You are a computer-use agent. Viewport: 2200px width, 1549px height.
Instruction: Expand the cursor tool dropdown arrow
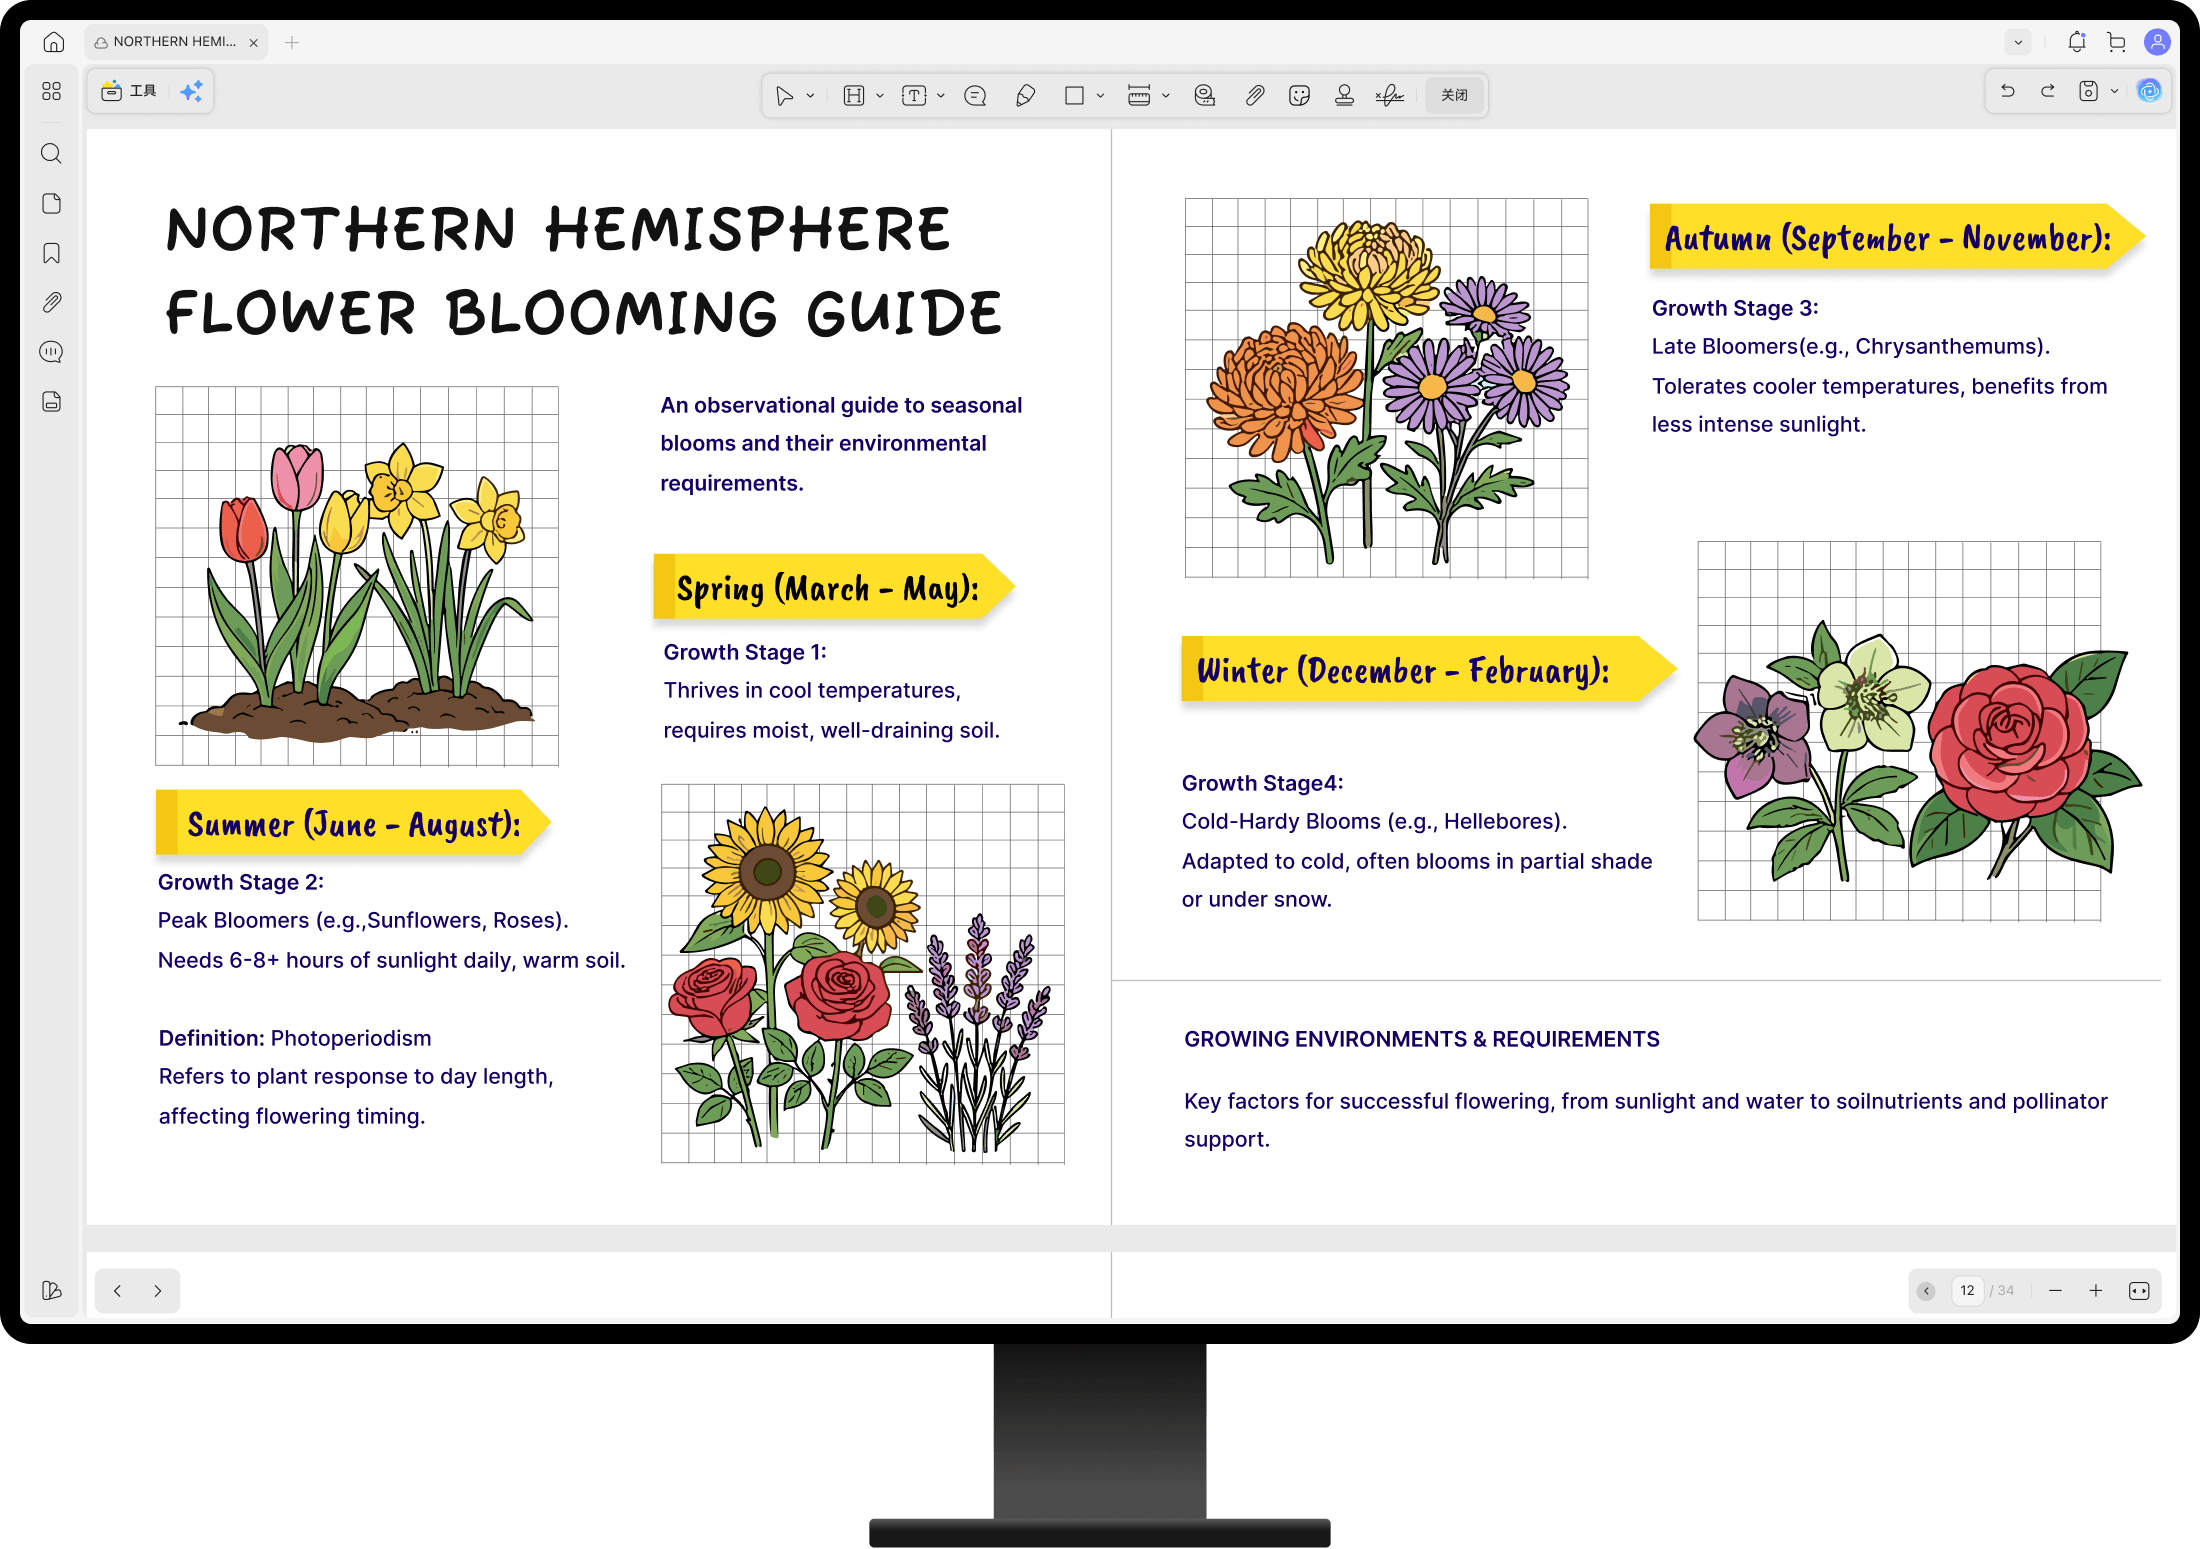click(810, 96)
